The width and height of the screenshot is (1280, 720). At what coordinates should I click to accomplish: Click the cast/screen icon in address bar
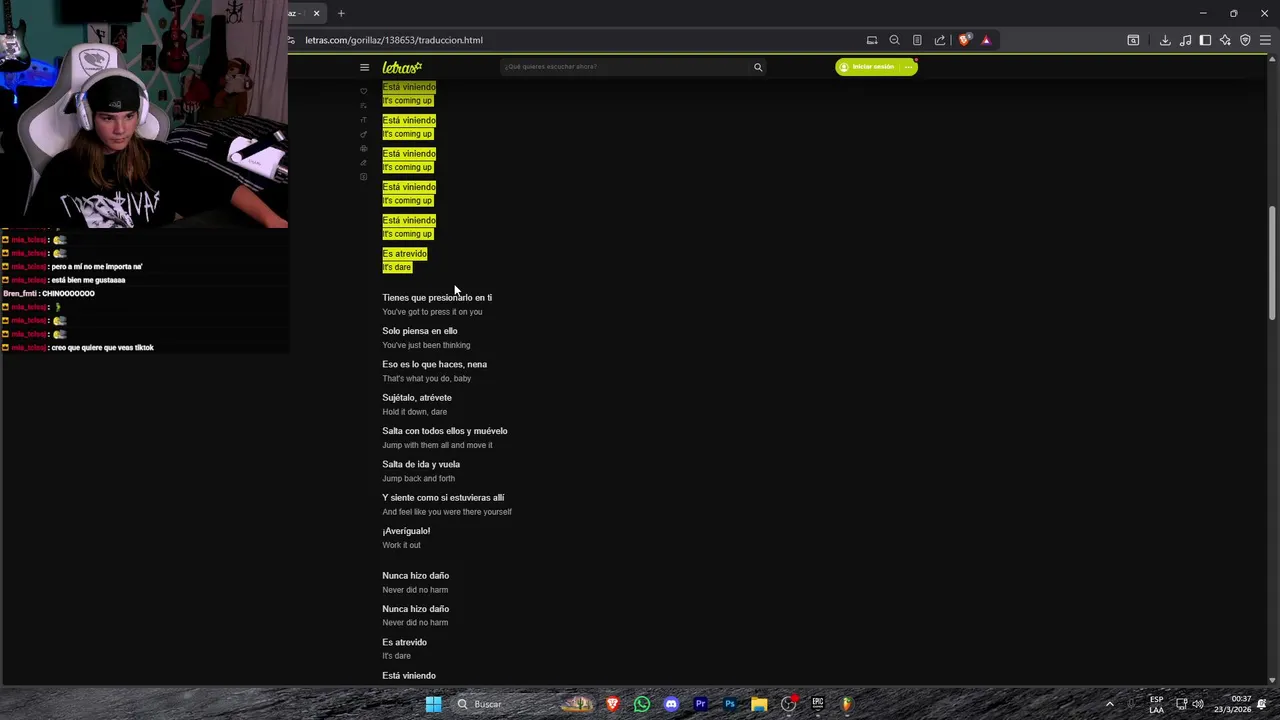tap(872, 40)
